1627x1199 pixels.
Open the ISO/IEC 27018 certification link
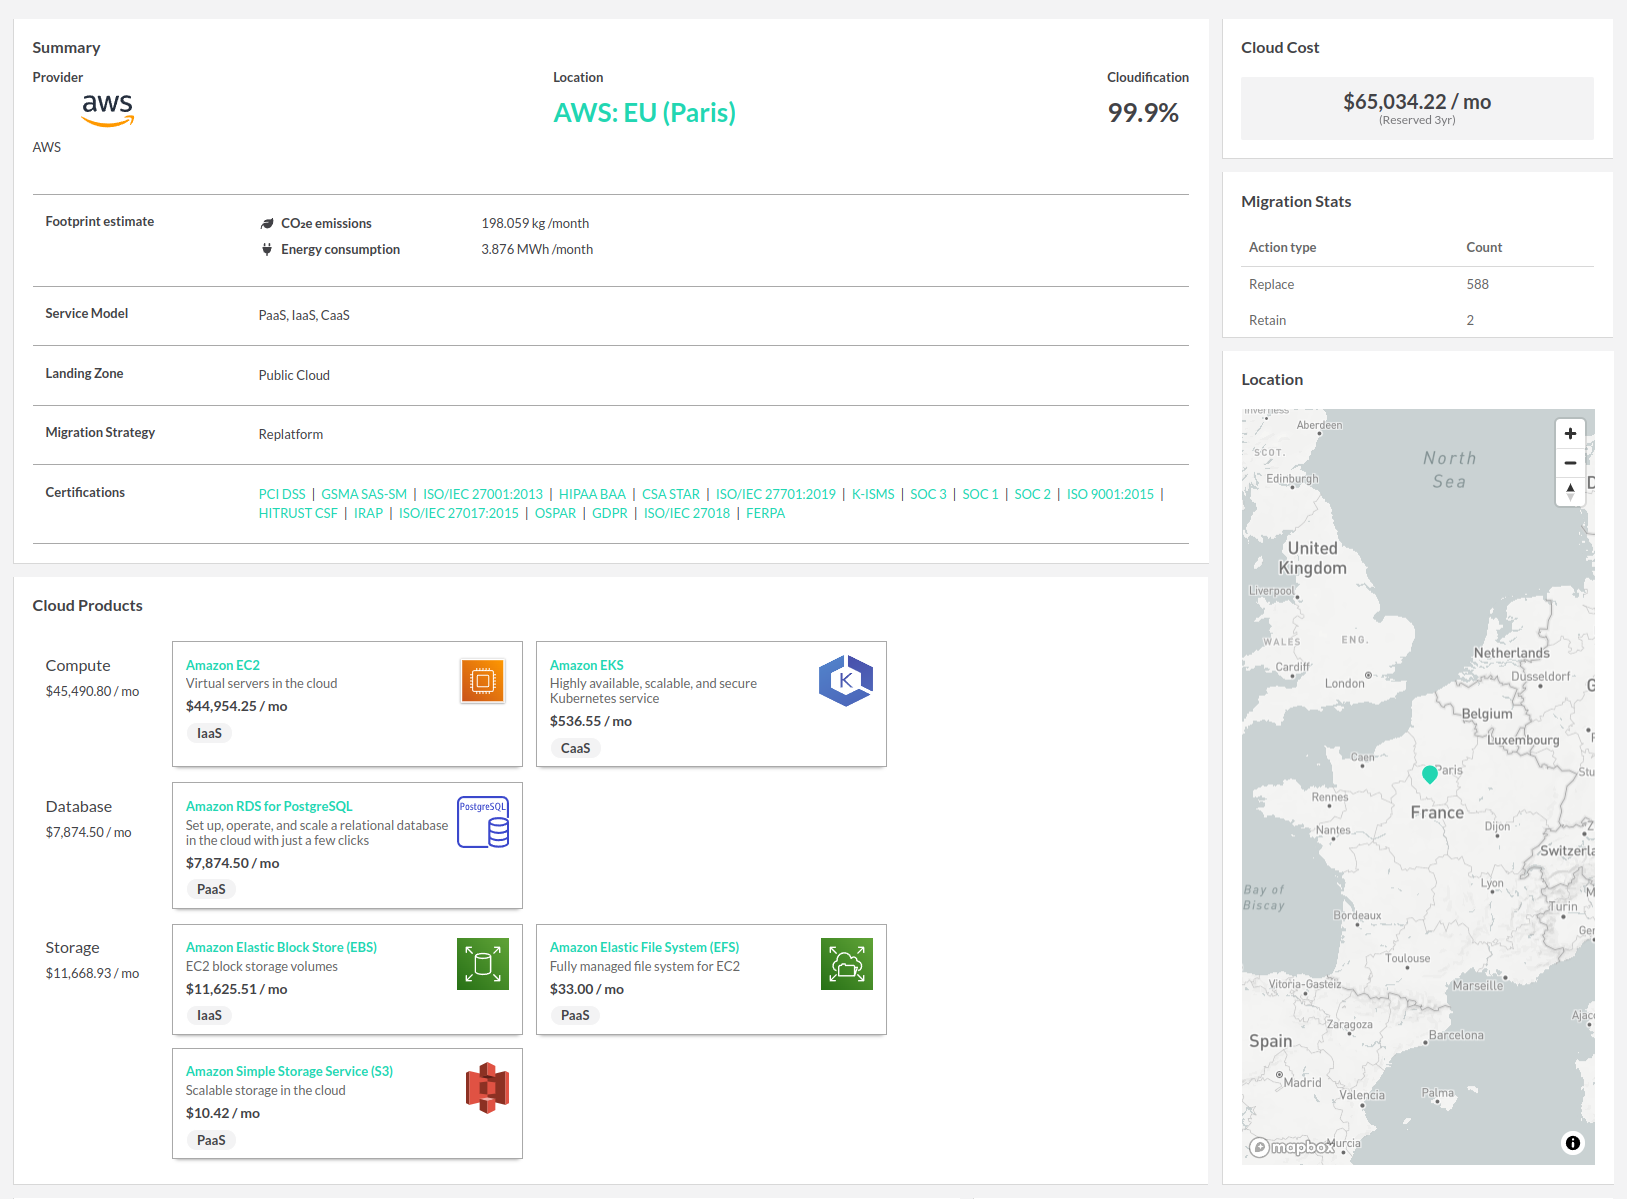tap(687, 513)
